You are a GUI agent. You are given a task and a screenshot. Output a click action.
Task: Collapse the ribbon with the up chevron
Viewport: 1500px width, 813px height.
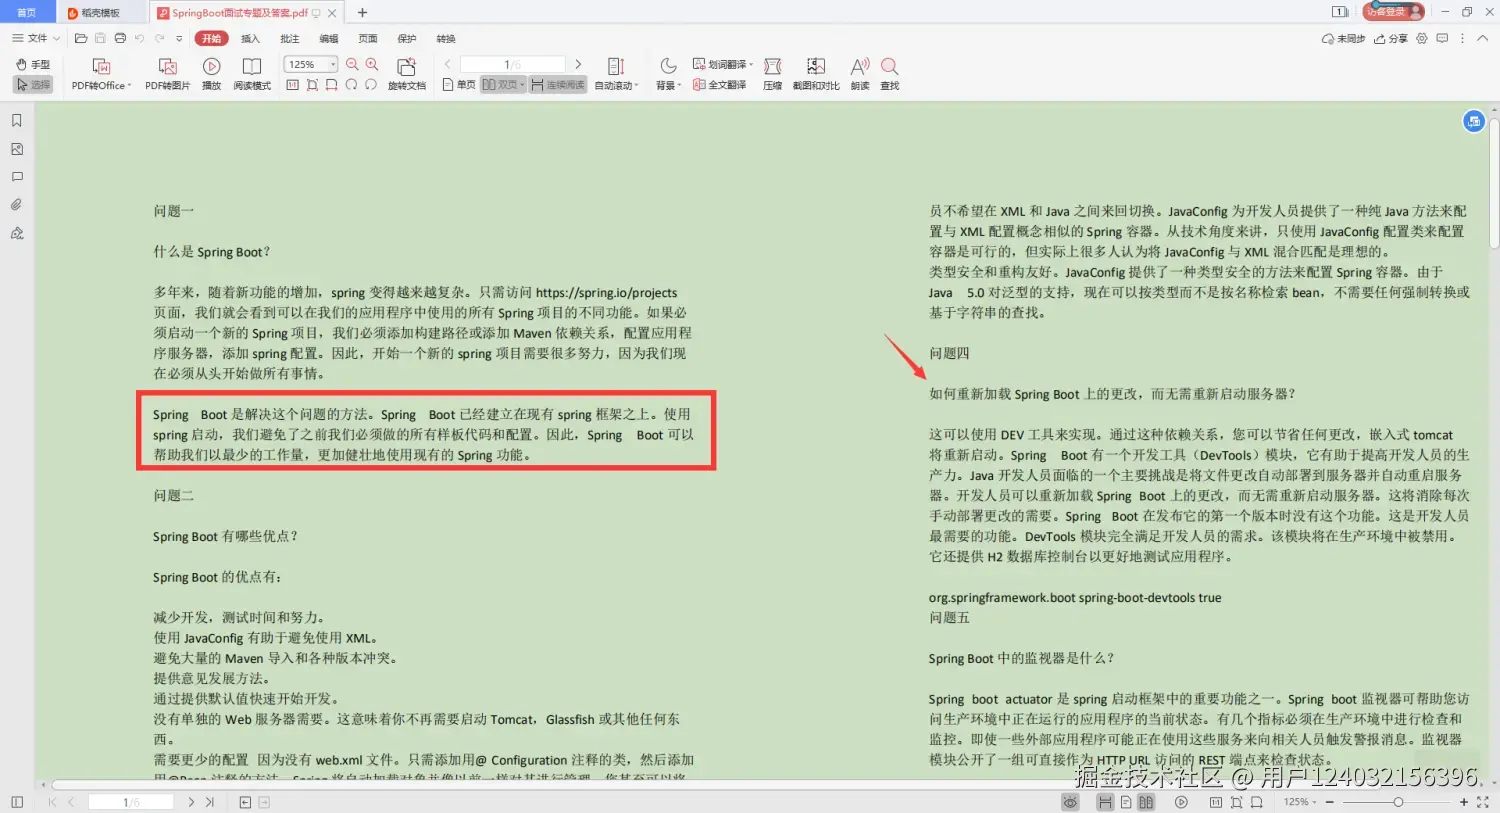coord(1482,38)
